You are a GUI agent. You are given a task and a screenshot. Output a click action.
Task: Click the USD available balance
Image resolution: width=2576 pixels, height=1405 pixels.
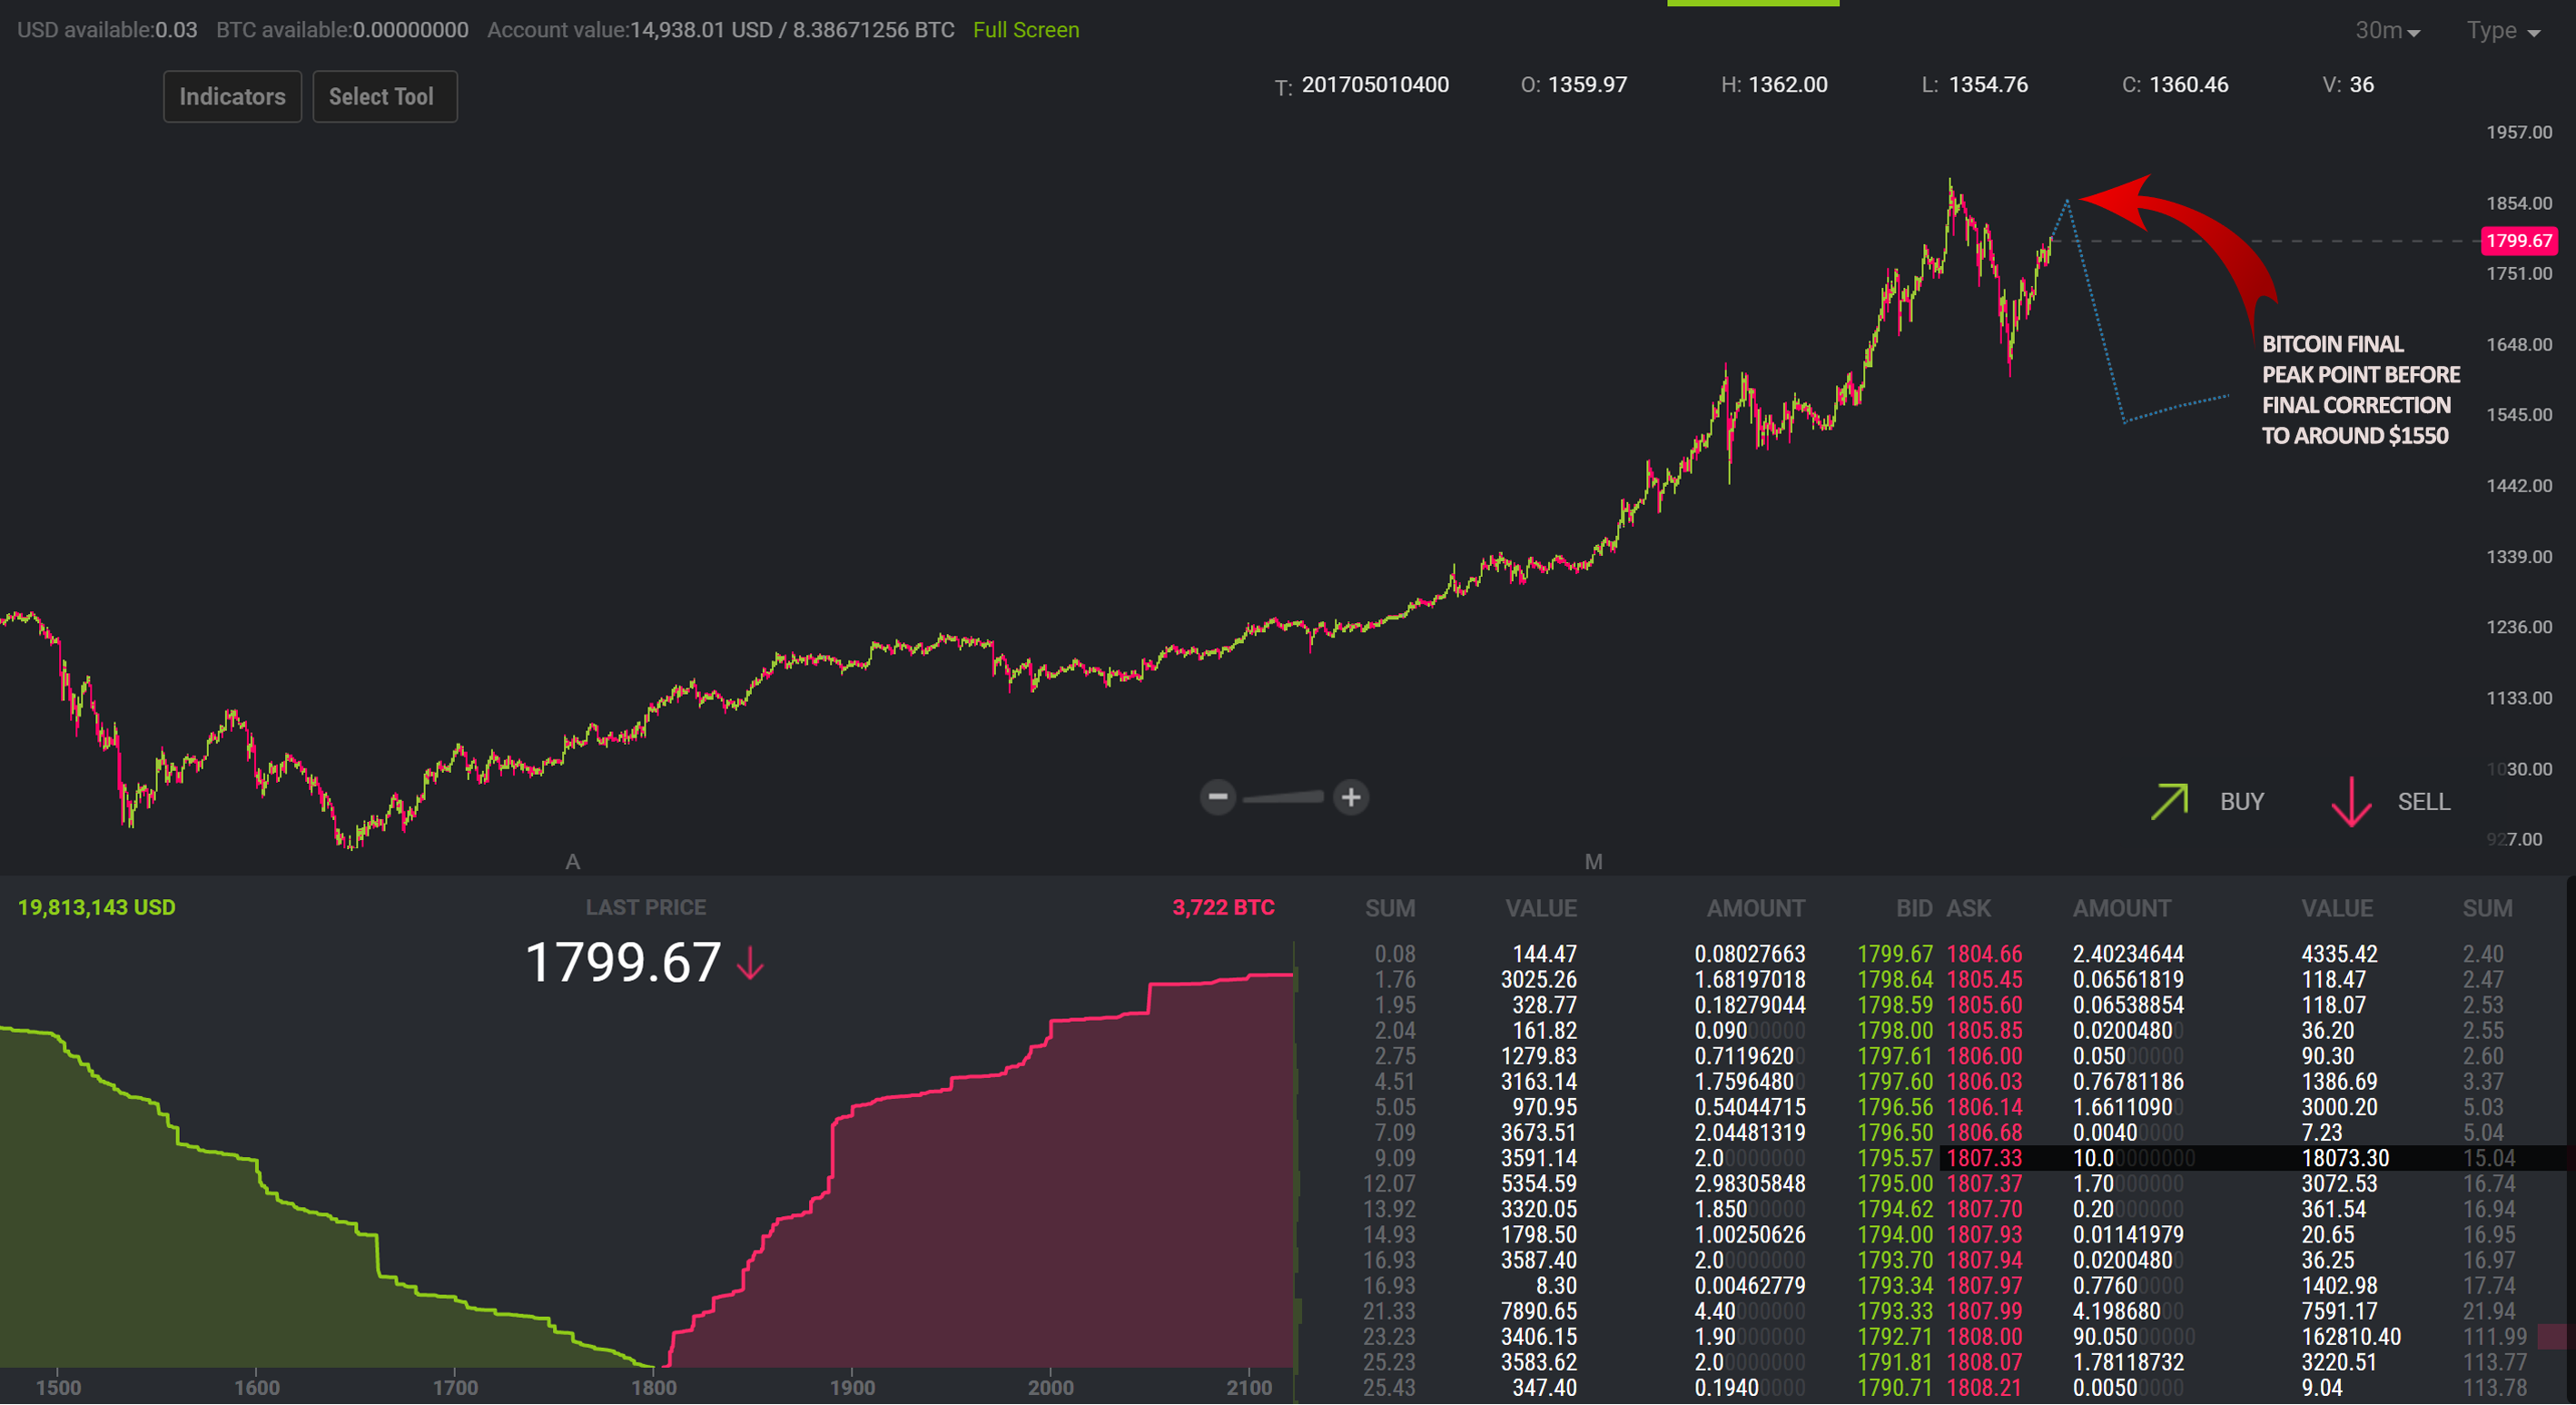107,30
